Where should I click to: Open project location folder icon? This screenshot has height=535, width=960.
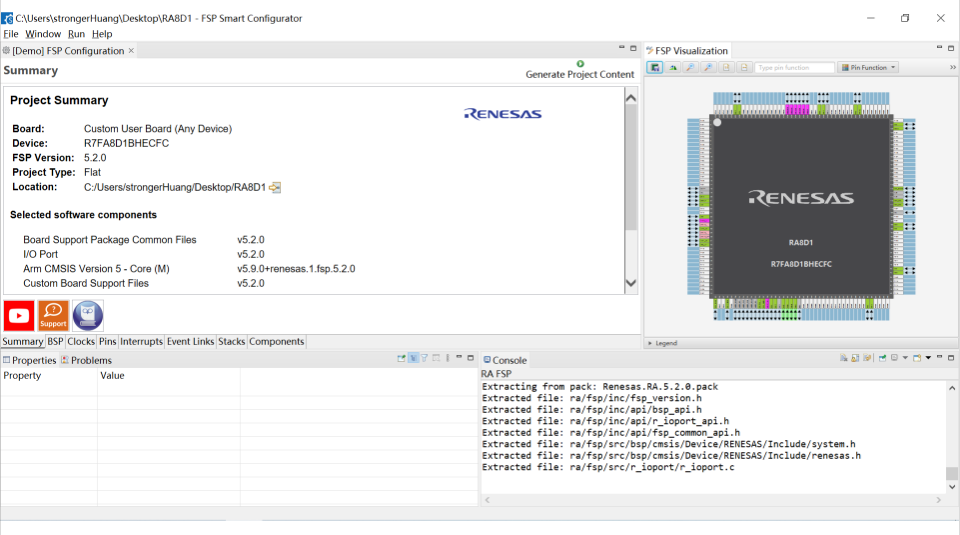coord(275,187)
